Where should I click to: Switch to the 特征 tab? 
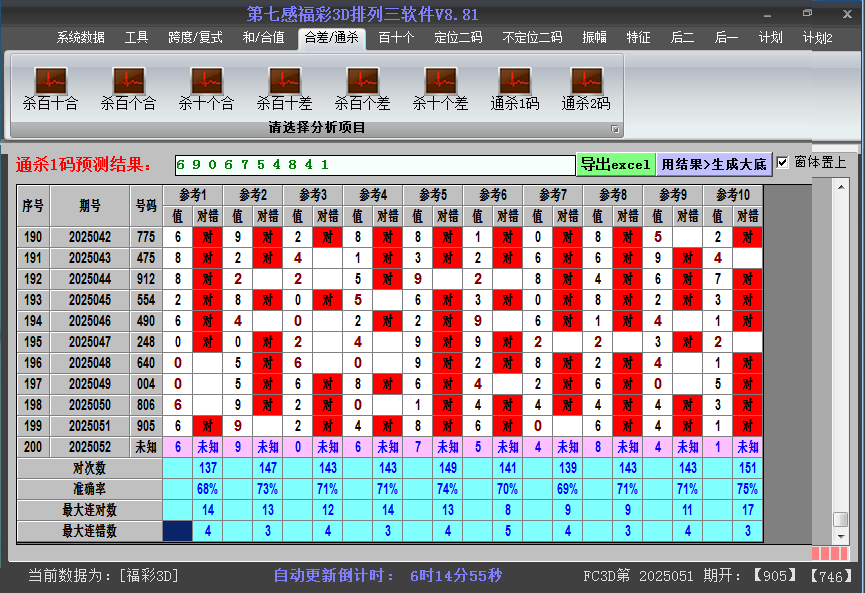pyautogui.click(x=638, y=38)
